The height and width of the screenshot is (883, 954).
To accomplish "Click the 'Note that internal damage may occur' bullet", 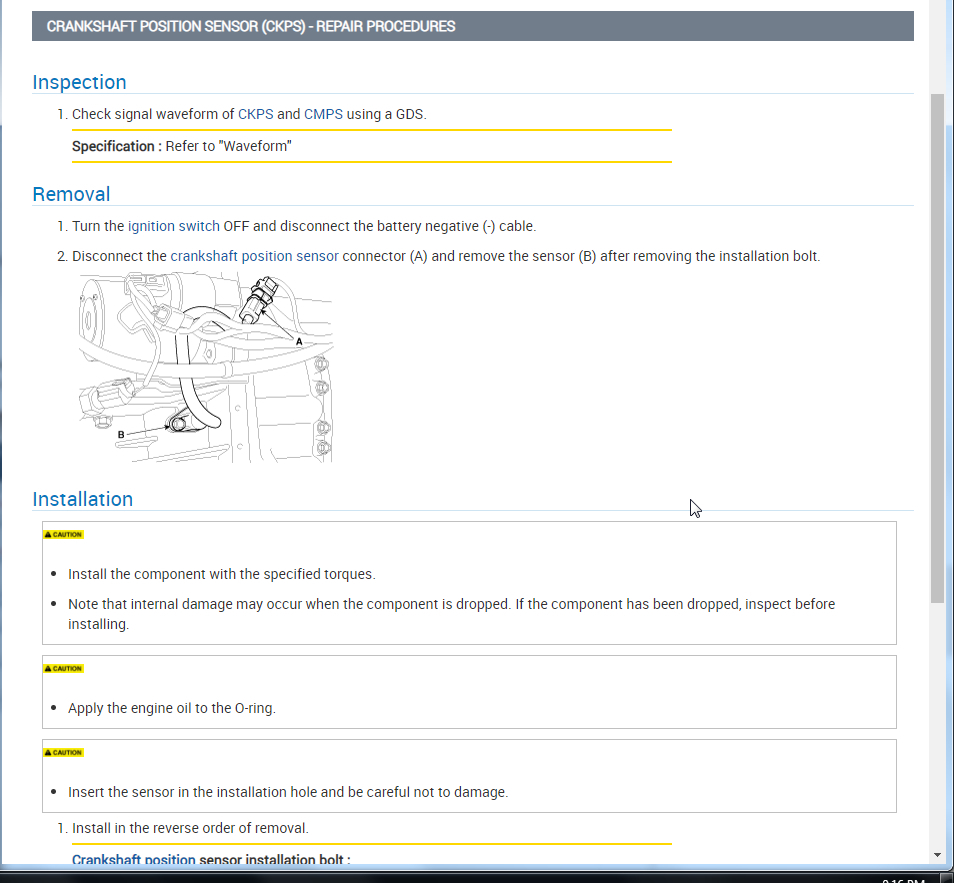I will 451,614.
